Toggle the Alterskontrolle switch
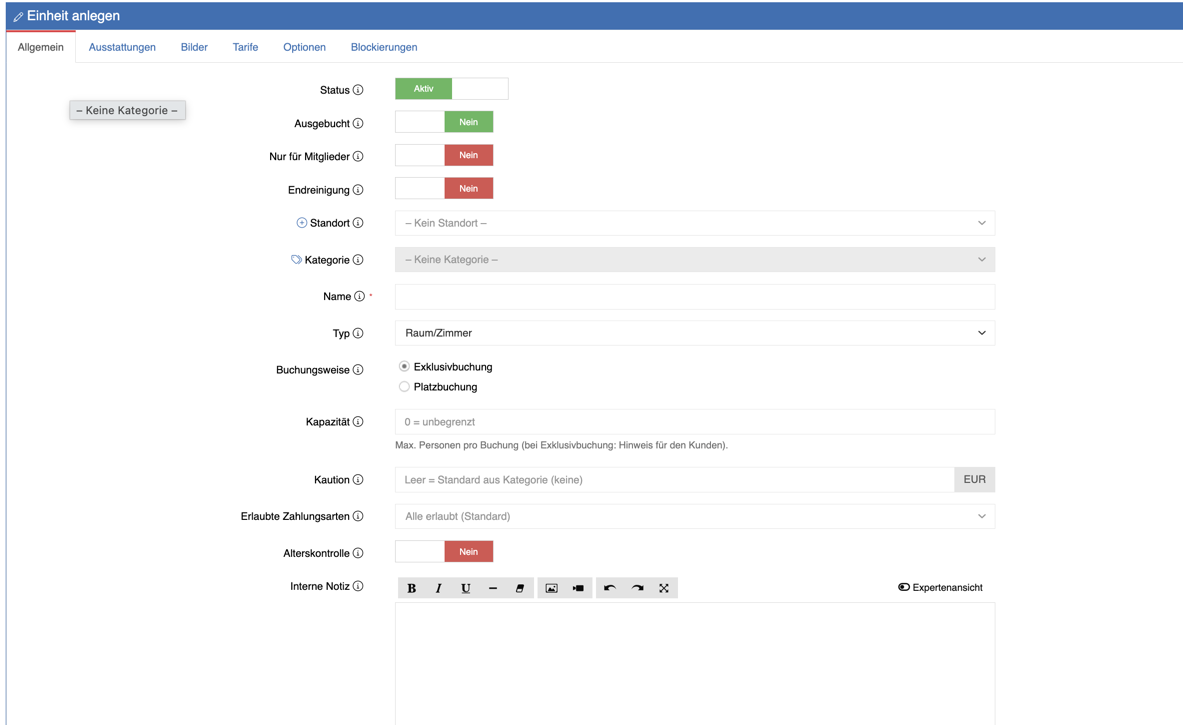The width and height of the screenshot is (1183, 725). click(x=444, y=551)
